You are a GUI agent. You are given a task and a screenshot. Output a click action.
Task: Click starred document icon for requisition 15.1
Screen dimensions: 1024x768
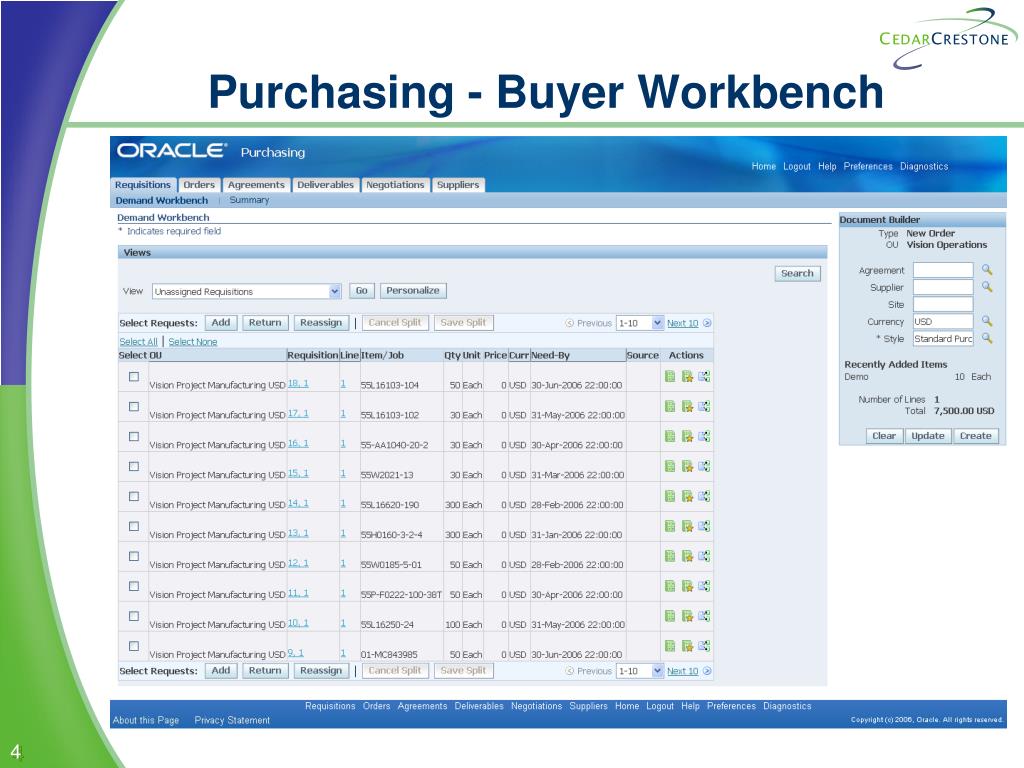click(687, 466)
